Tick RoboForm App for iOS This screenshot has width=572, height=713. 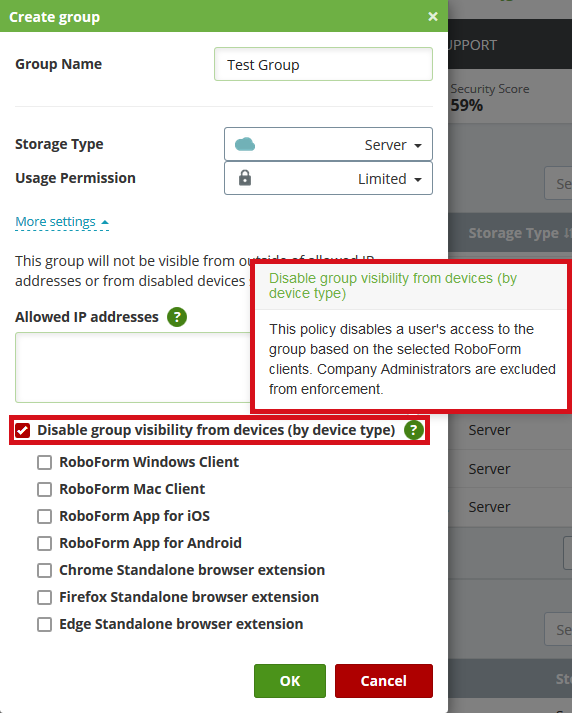[45, 517]
